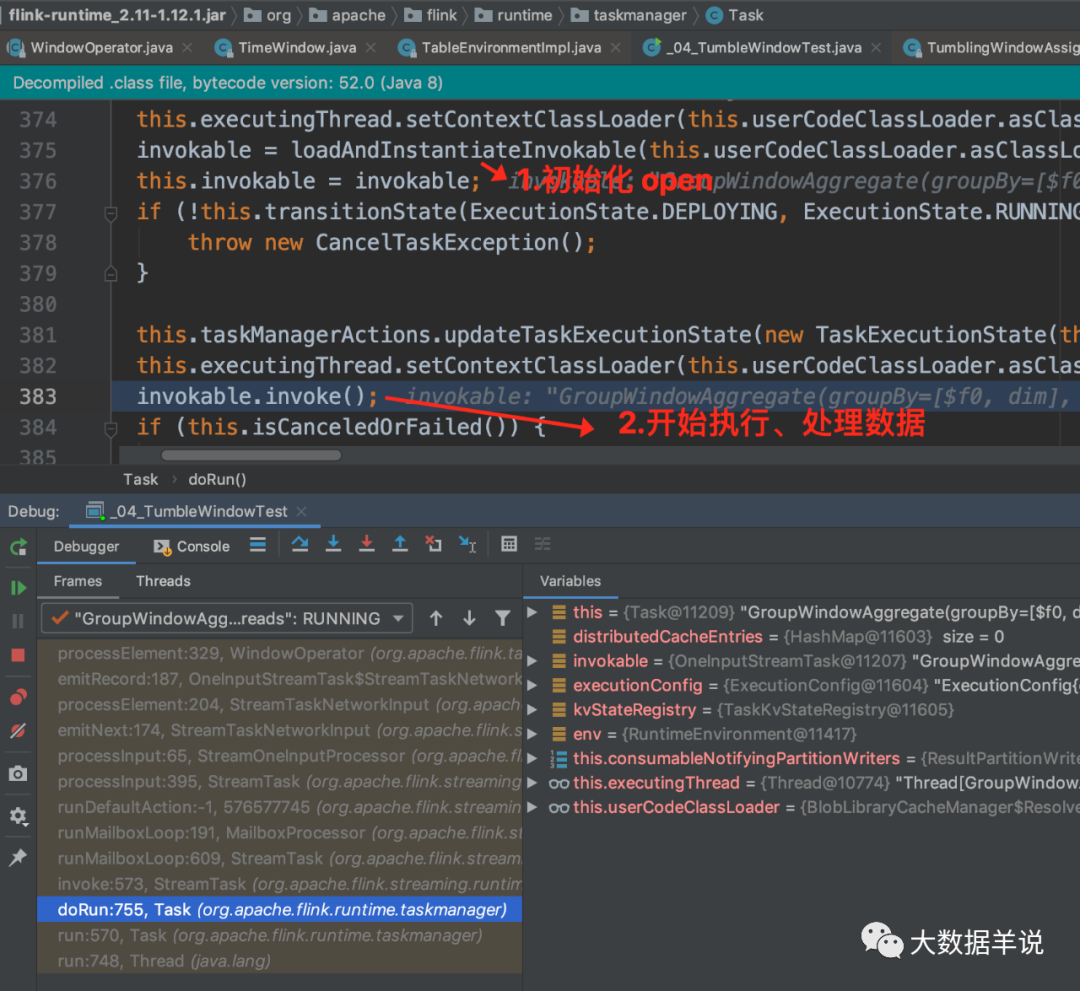
Task: Rerun the _04_TumbleWindowTest debug configuration
Action: [18, 547]
